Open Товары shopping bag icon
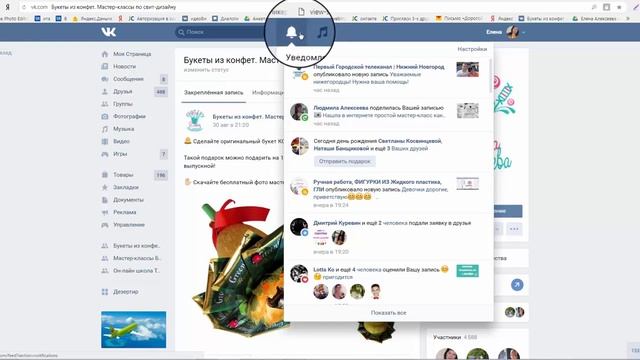Screen dimensions: 640x360 coord(105,175)
